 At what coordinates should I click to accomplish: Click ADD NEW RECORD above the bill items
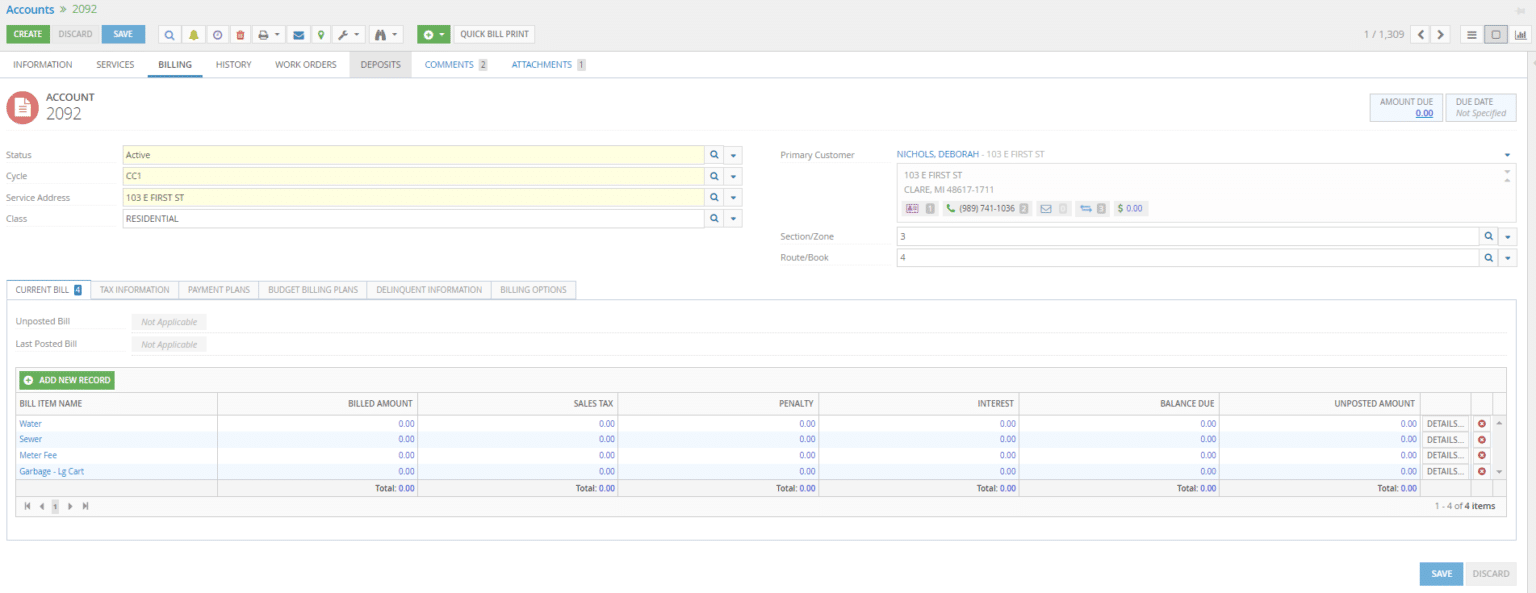coord(66,380)
